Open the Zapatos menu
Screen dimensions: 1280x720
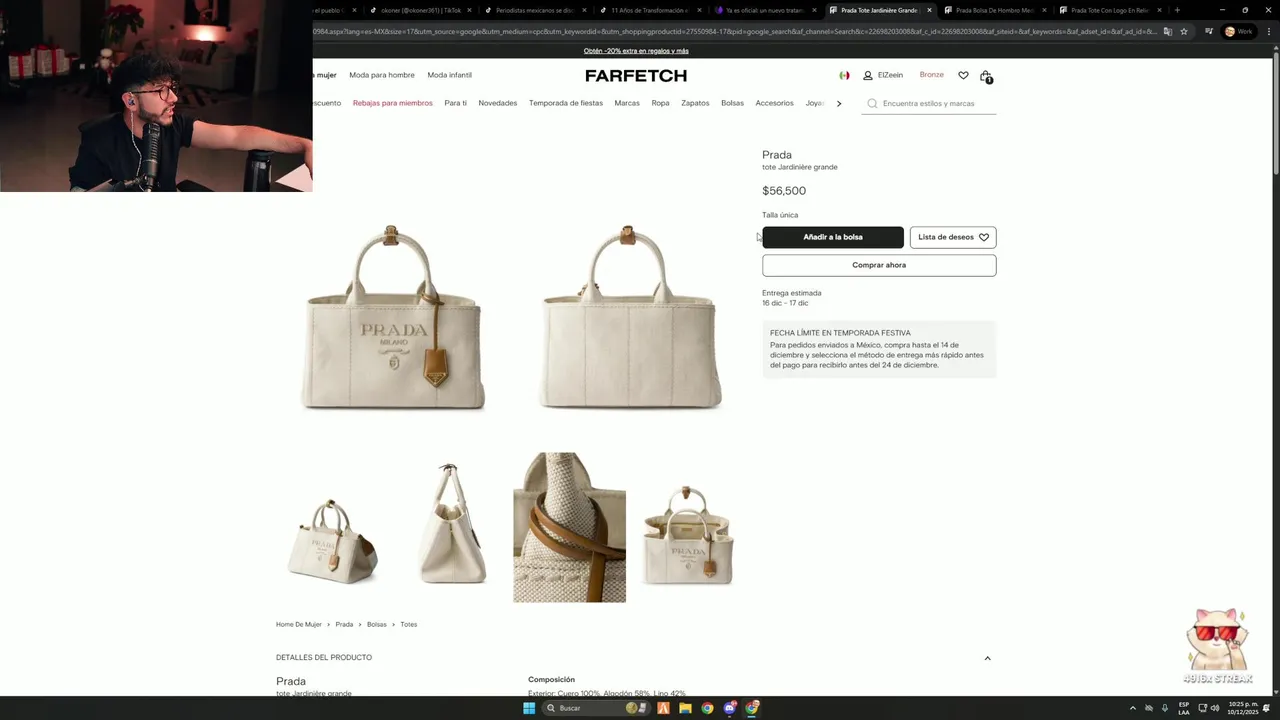click(x=695, y=103)
